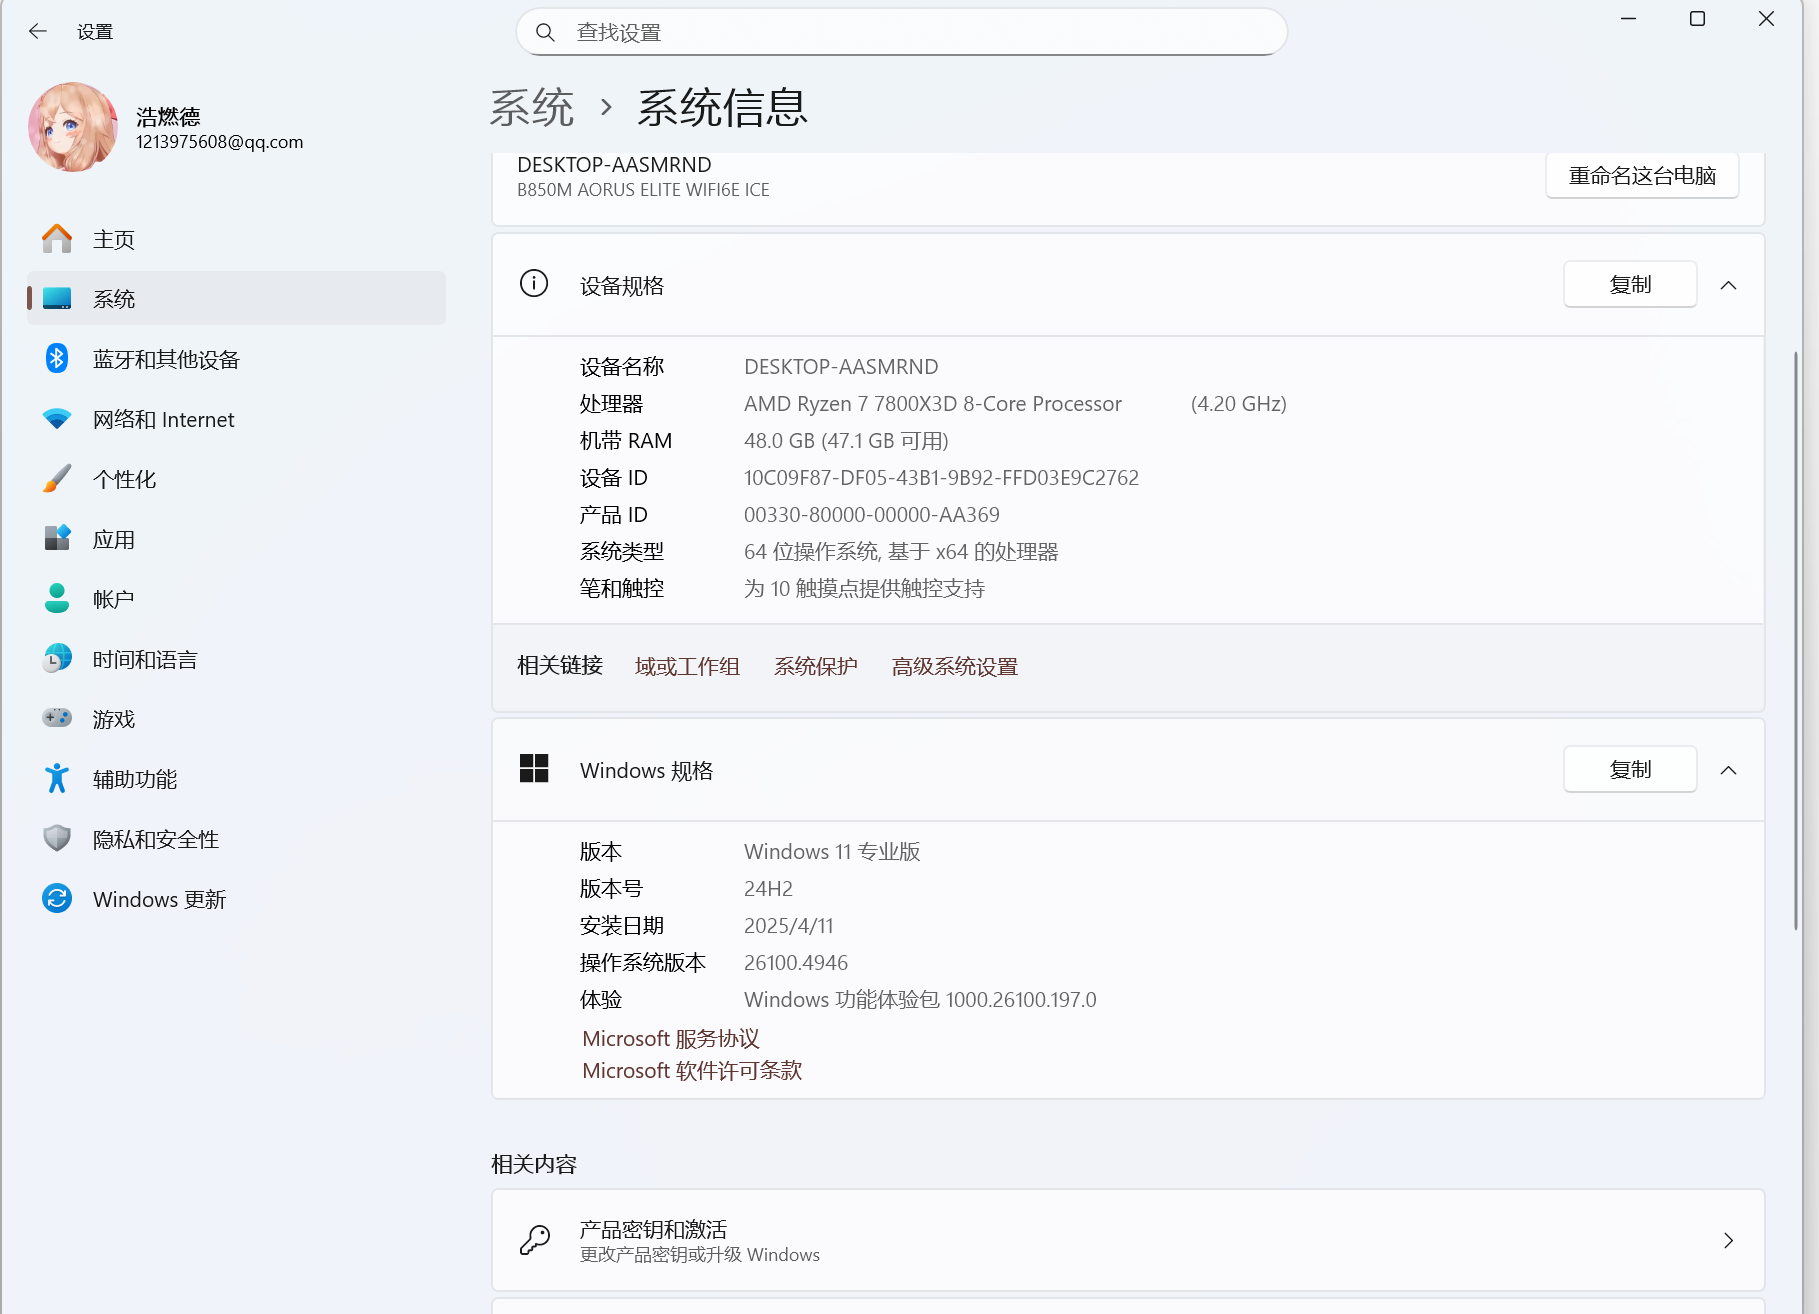The height and width of the screenshot is (1314, 1819).
Task: Open 辅助功能 settings
Action: click(237, 779)
